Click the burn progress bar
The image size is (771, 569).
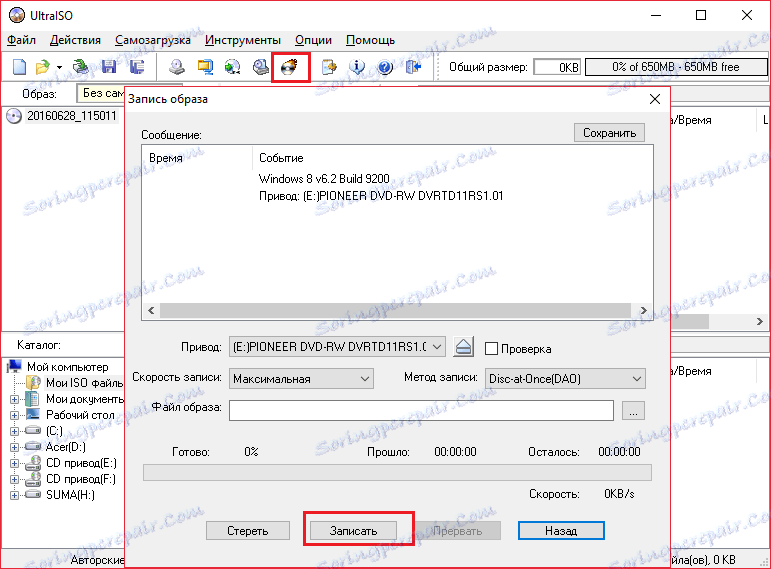click(397, 472)
